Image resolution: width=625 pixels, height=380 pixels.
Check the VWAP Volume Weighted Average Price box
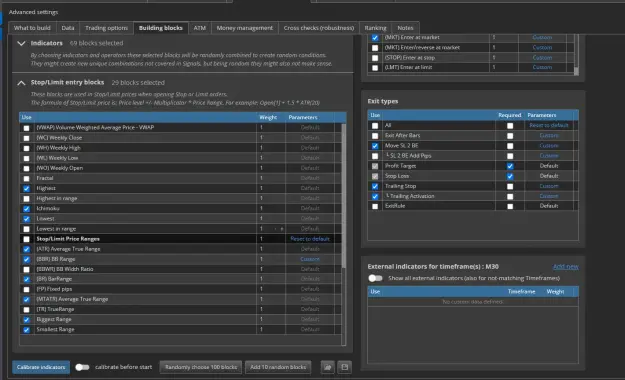pos(26,128)
